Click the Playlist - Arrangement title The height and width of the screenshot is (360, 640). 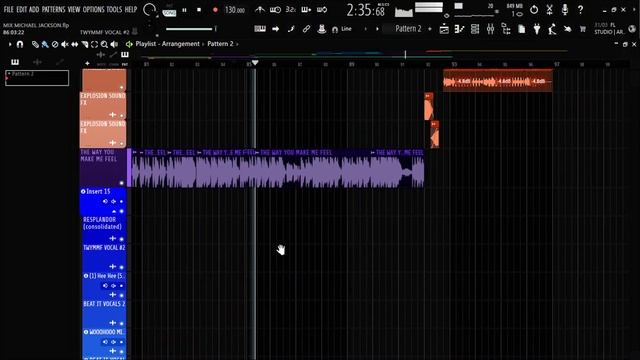168,44
